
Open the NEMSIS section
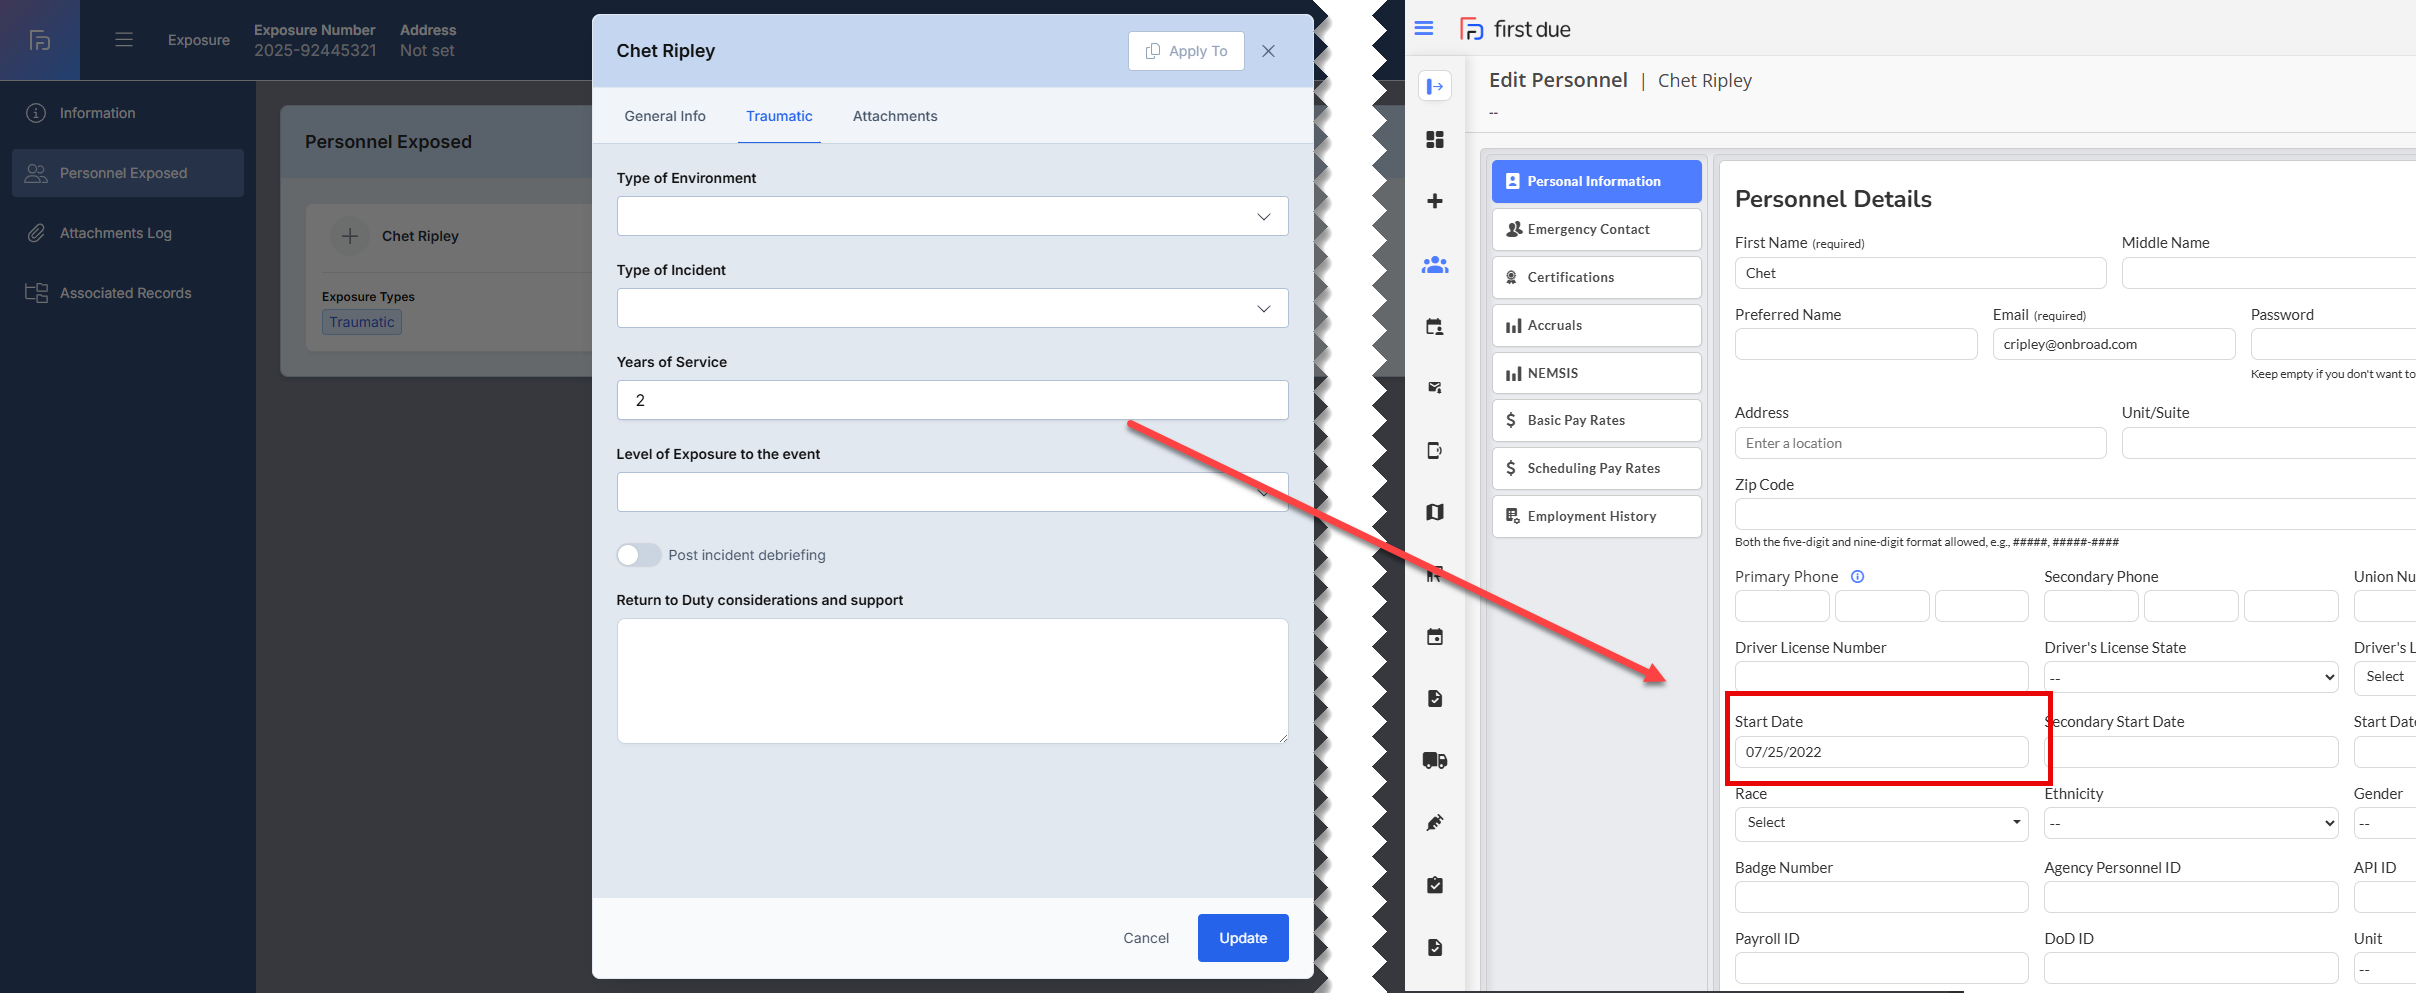(1596, 373)
